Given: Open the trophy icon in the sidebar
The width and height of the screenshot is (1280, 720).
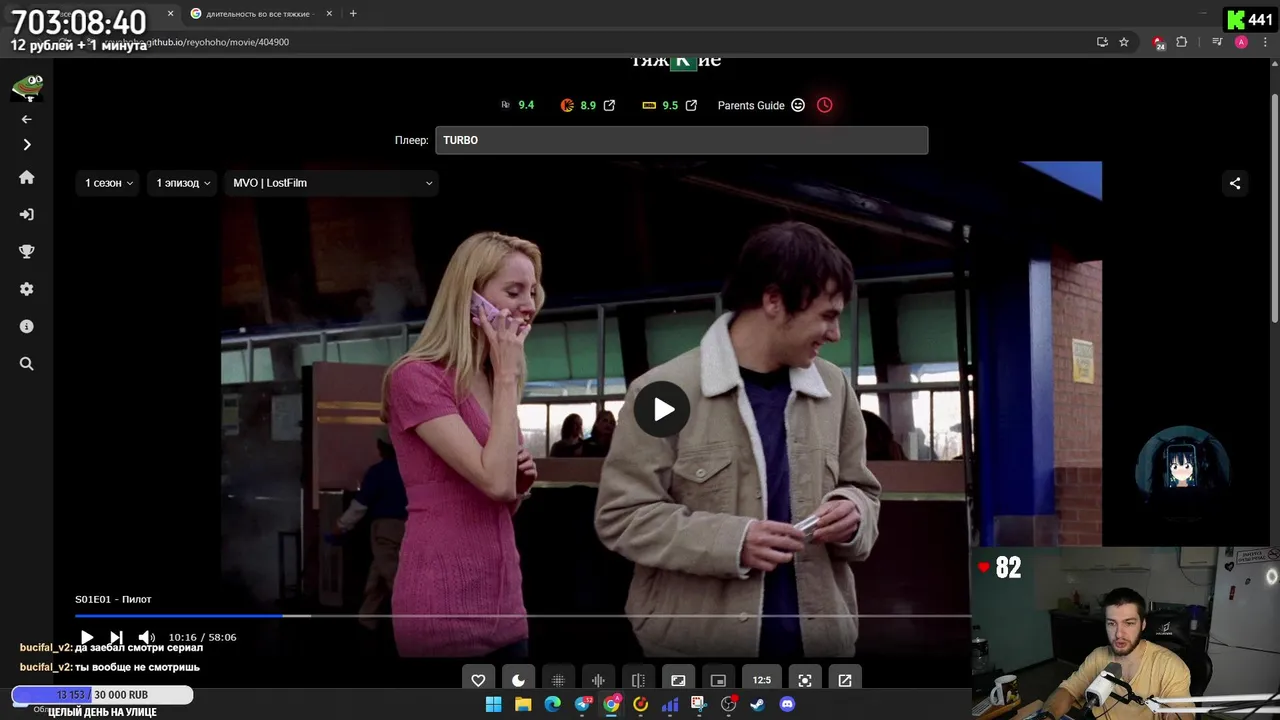Looking at the screenshot, I should (x=27, y=252).
